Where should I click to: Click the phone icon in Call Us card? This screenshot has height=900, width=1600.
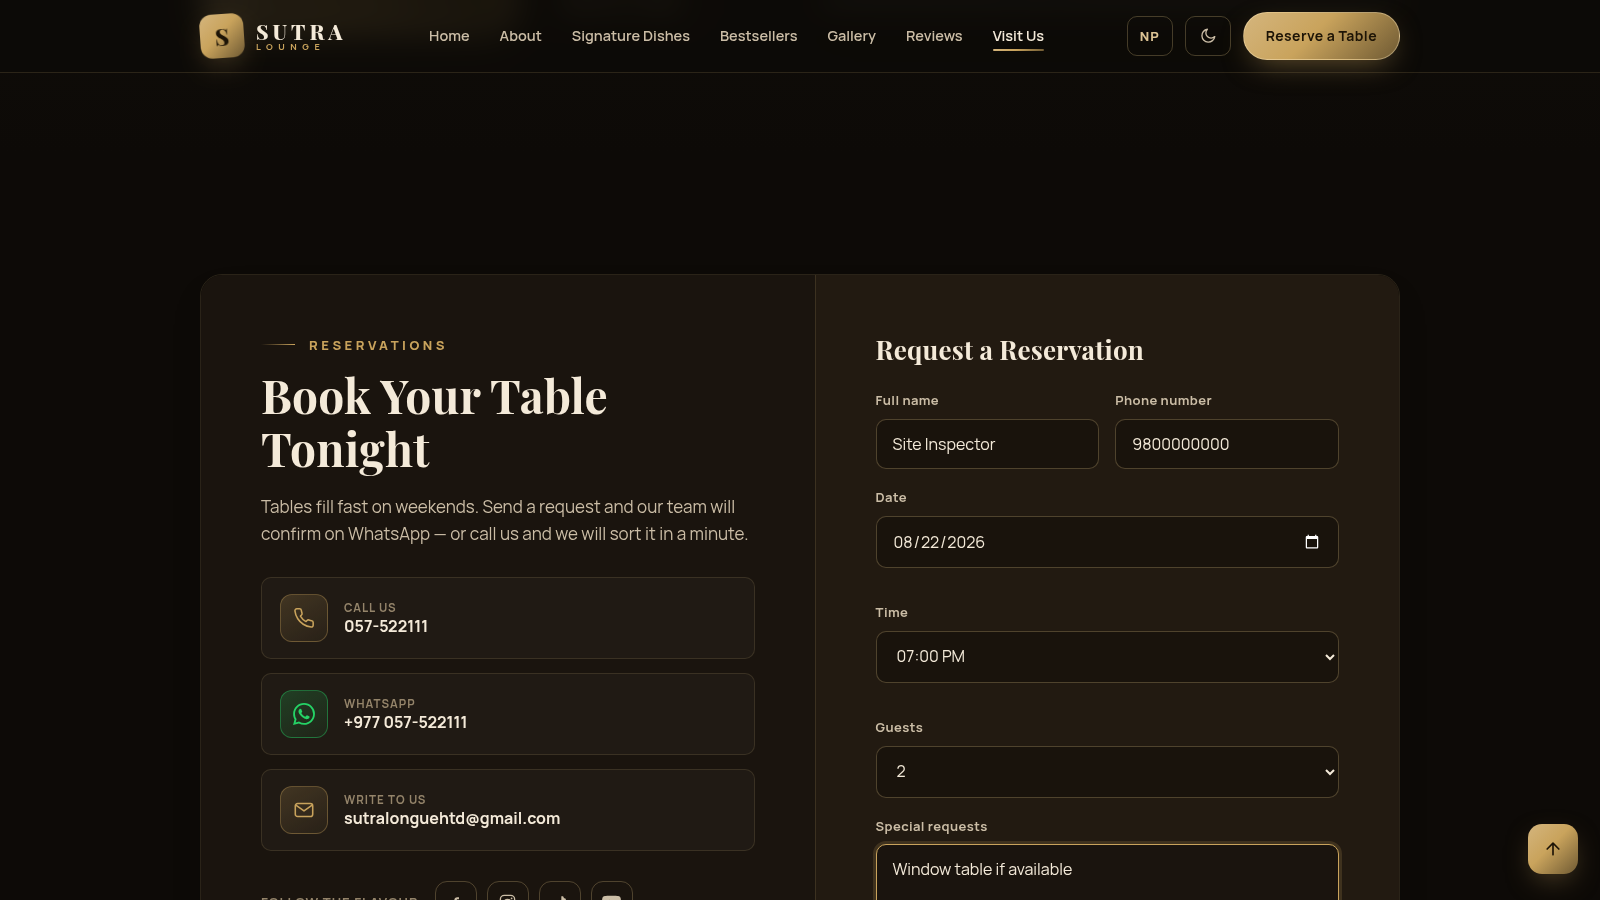tap(304, 618)
